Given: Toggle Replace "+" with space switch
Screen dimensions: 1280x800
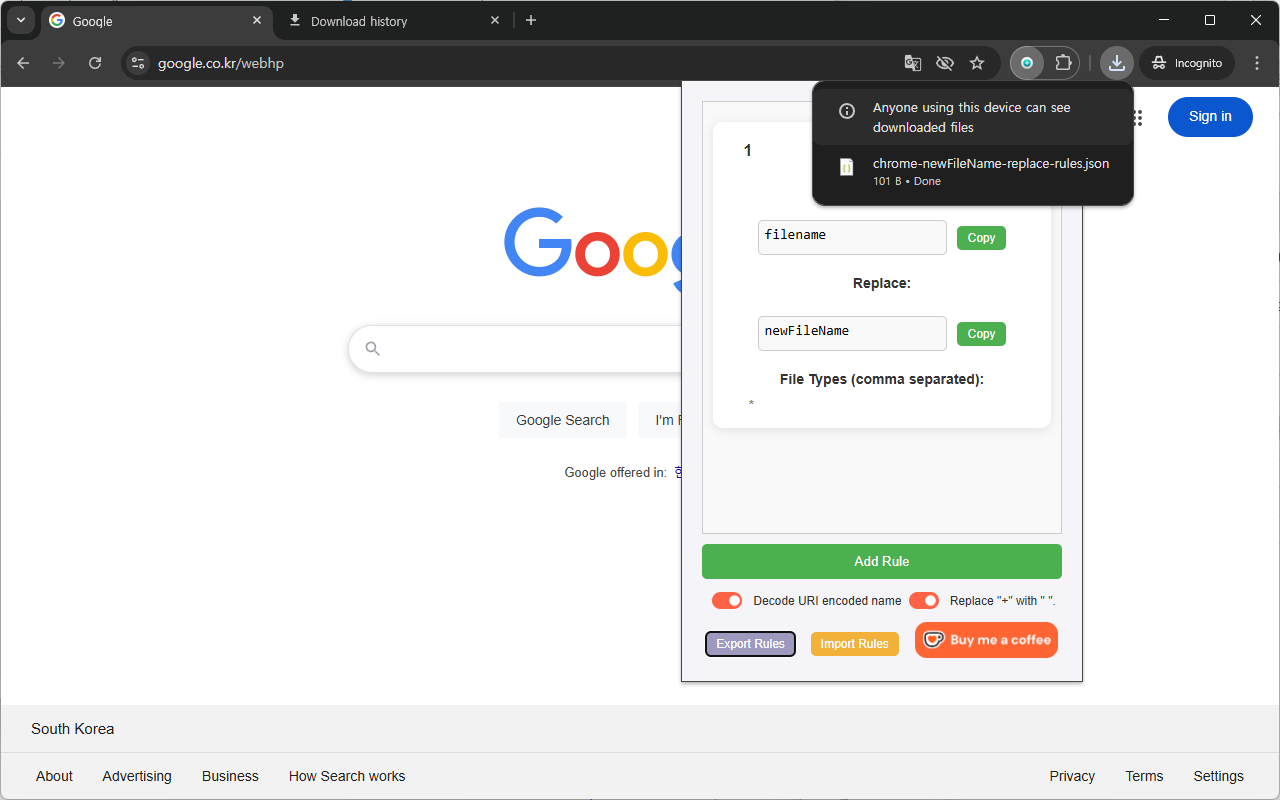Looking at the screenshot, I should pos(924,600).
